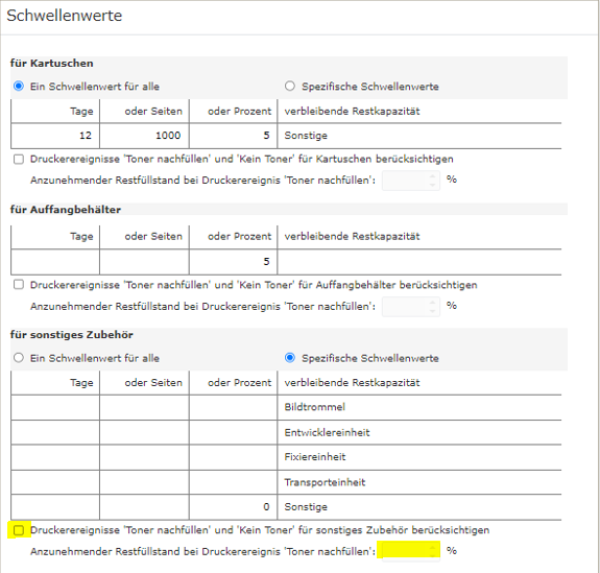Click Tage cell for Auffangbehälter
The height and width of the screenshot is (573, 600).
tap(55, 261)
